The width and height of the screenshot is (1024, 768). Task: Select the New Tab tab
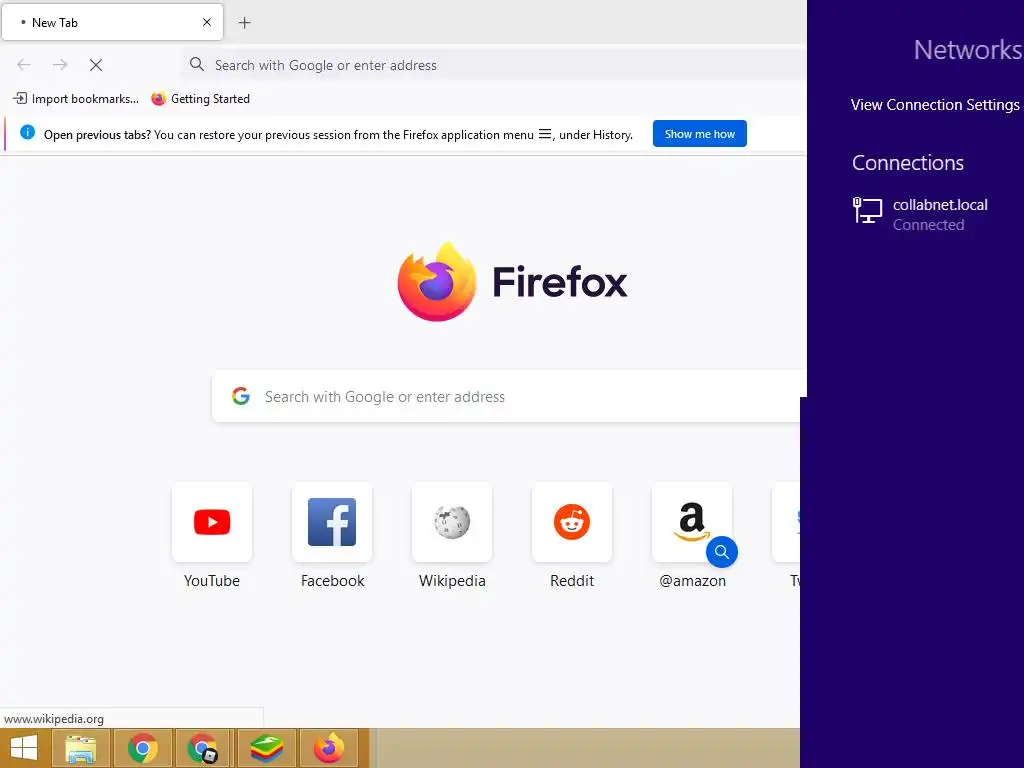point(112,22)
